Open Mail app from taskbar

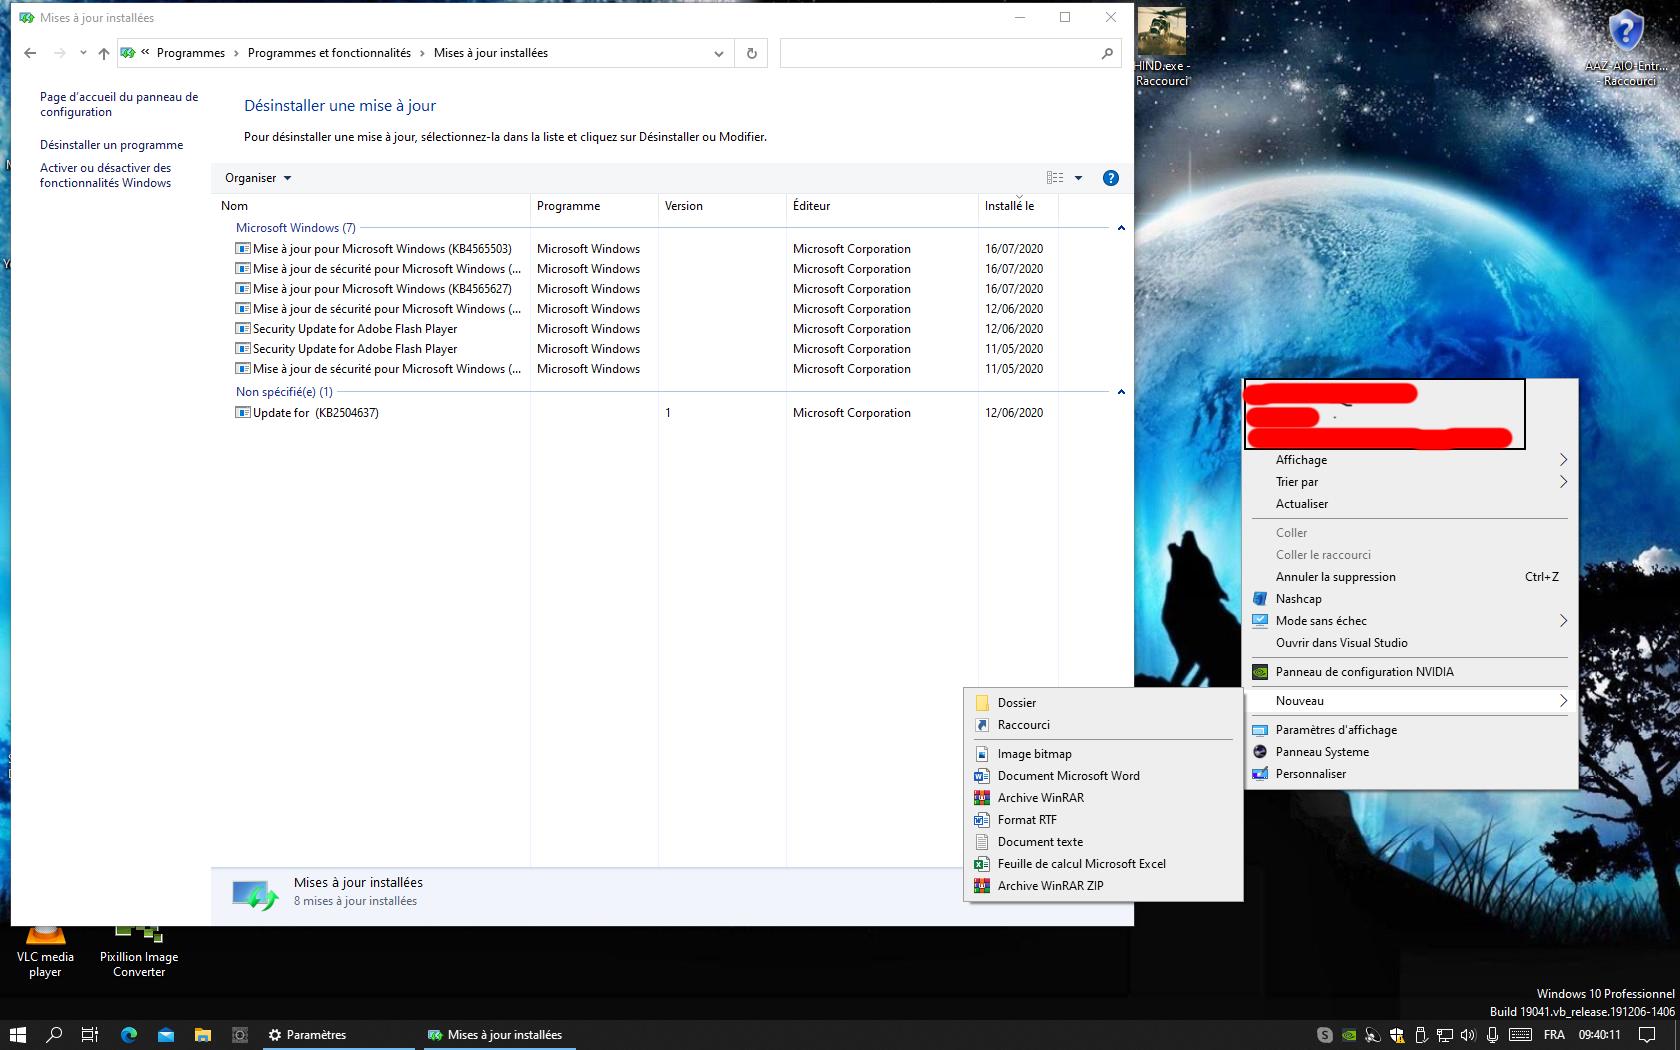pyautogui.click(x=165, y=1035)
